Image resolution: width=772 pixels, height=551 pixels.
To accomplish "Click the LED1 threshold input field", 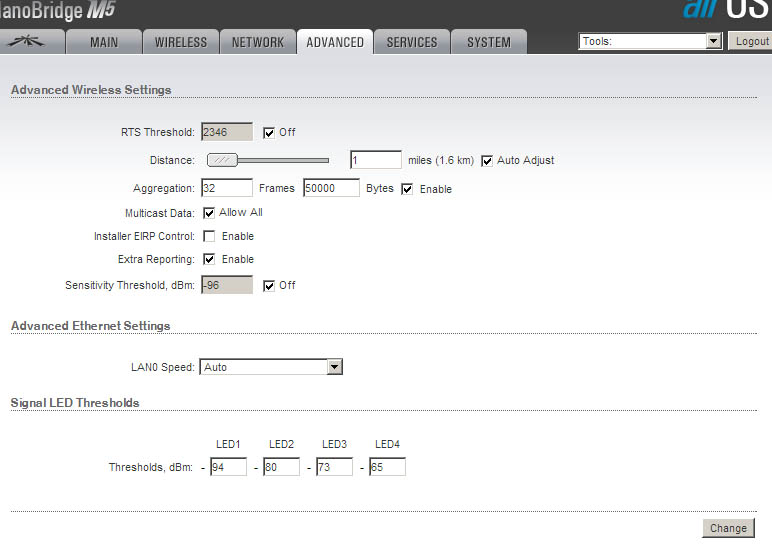I will [x=228, y=467].
